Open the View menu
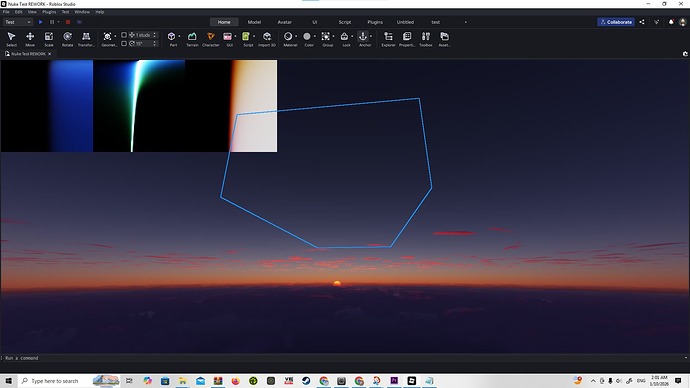690x388 pixels. 32,12
